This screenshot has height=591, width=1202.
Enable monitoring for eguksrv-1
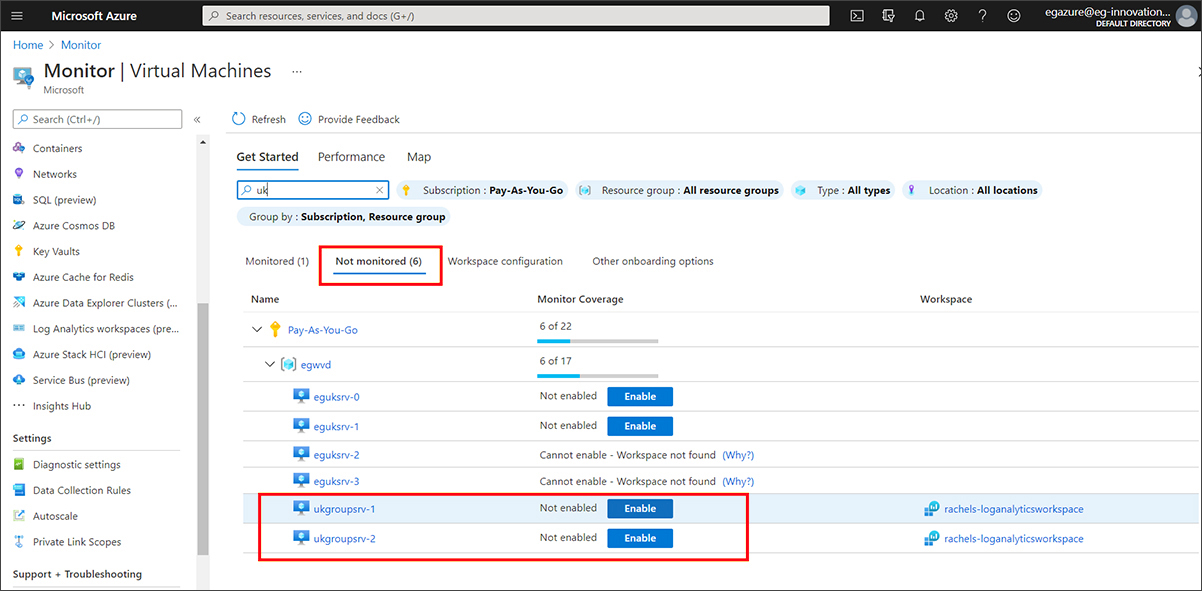click(x=640, y=426)
